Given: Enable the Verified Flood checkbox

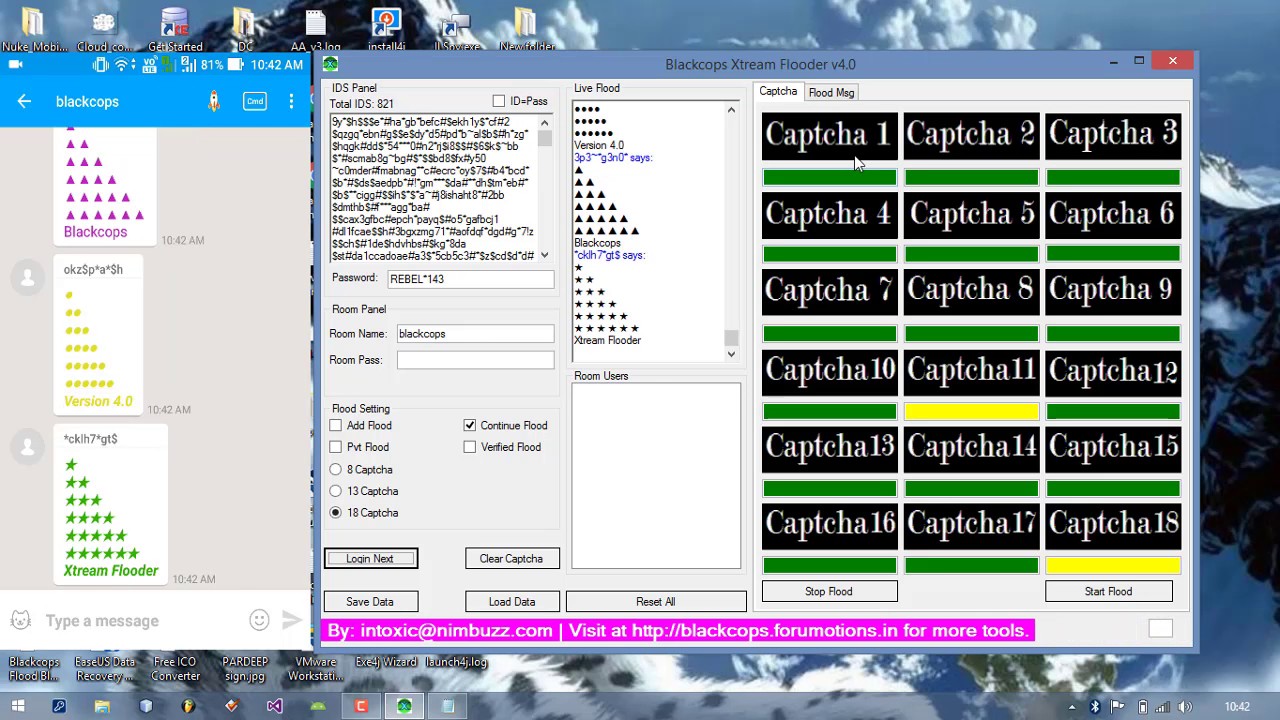Looking at the screenshot, I should click(x=470, y=447).
